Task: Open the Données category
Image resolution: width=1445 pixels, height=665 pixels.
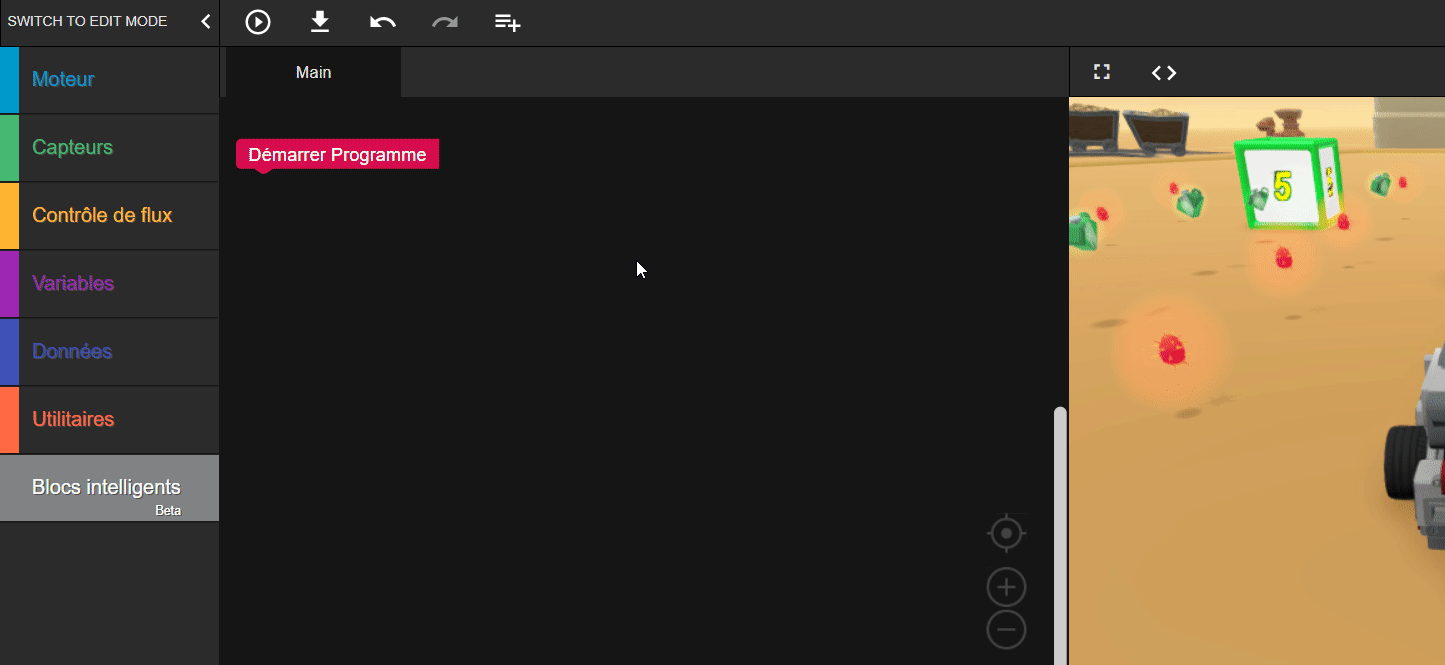Action: [x=72, y=351]
